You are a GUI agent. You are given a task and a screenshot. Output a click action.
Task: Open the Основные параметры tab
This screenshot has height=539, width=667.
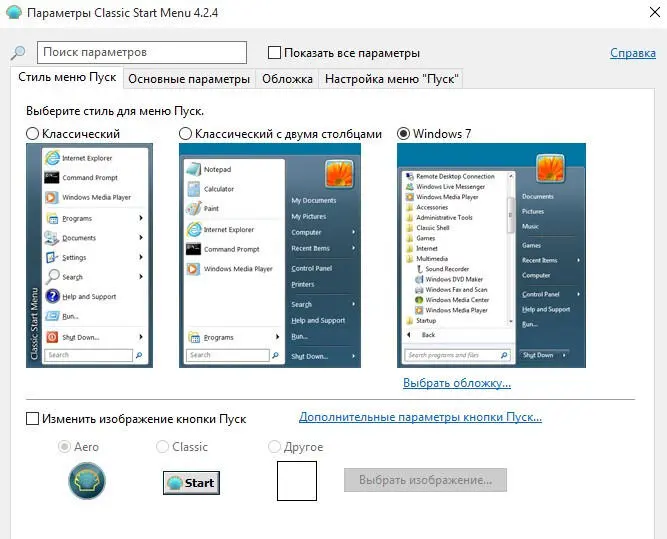(x=189, y=79)
